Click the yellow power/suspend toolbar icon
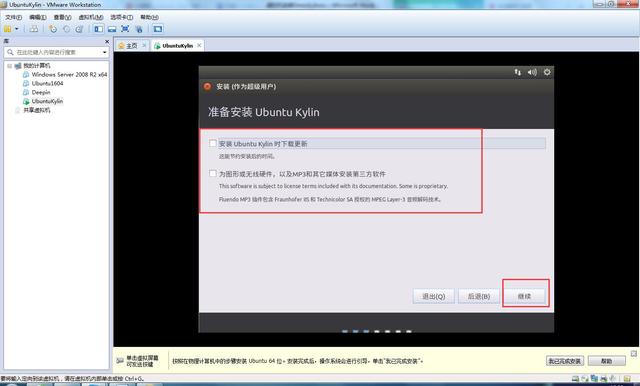The image size is (640, 386). pos(7,29)
